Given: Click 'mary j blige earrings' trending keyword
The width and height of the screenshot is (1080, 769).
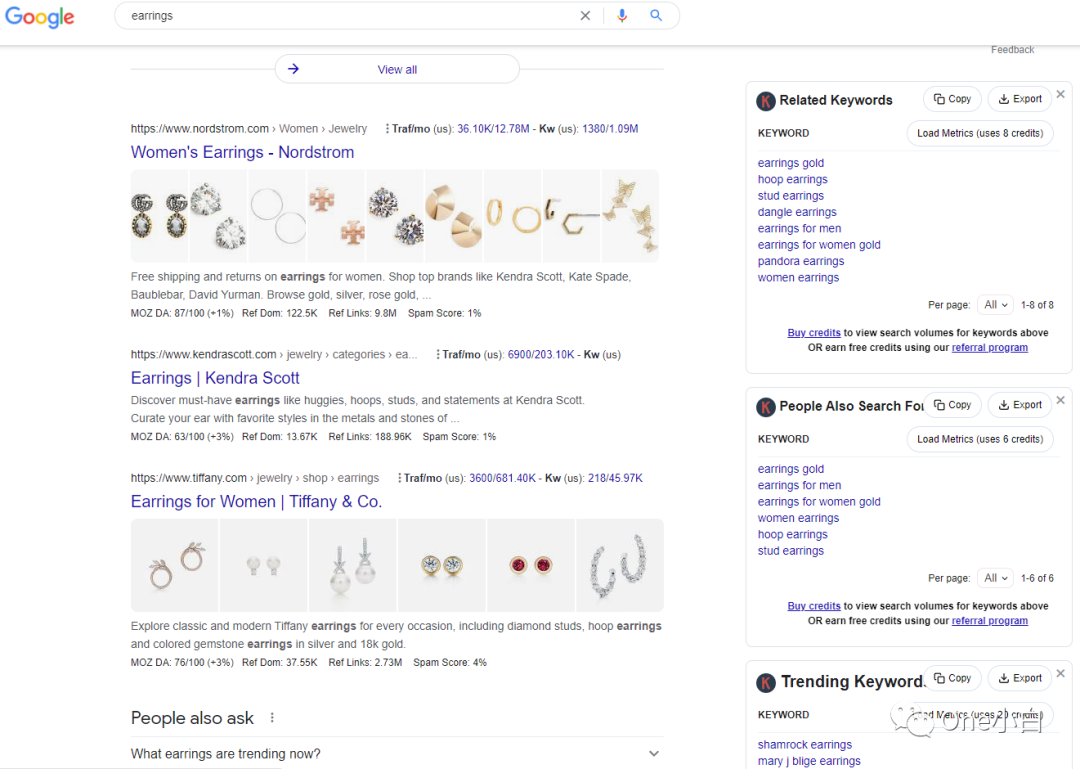Looking at the screenshot, I should tap(809, 761).
